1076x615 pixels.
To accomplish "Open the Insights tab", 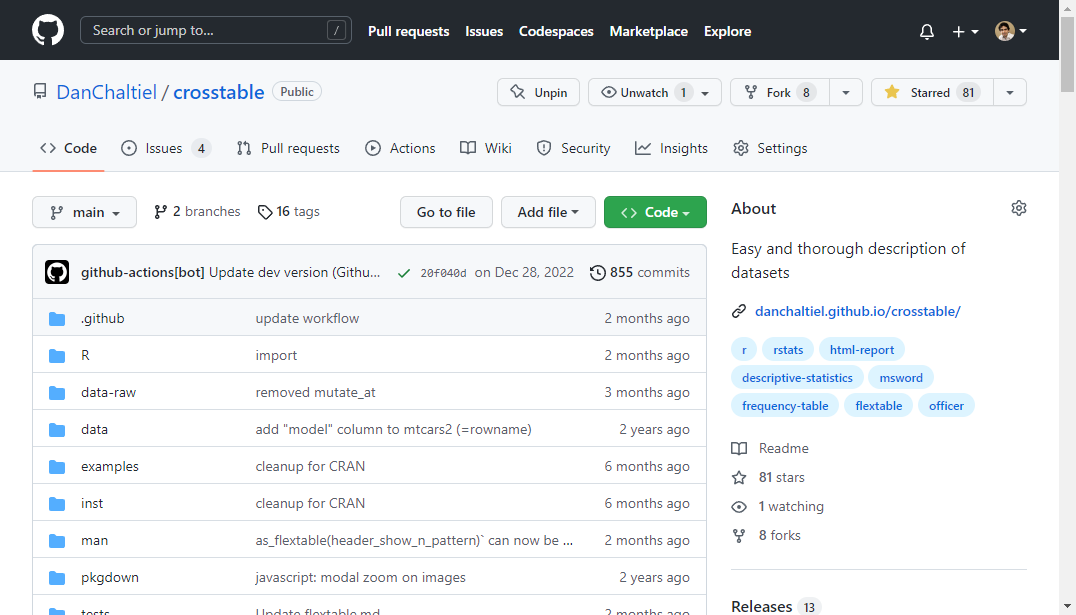I will [671, 148].
